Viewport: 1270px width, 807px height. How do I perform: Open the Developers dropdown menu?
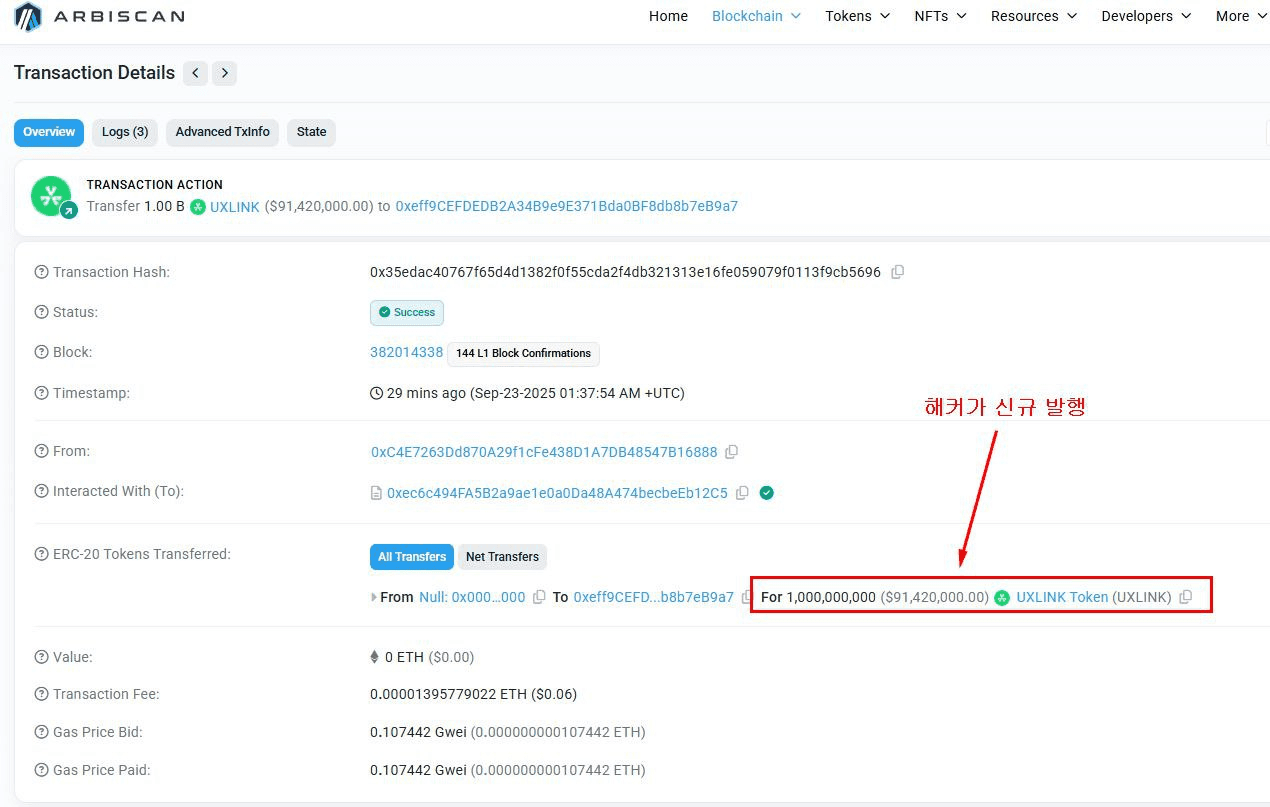point(1146,16)
